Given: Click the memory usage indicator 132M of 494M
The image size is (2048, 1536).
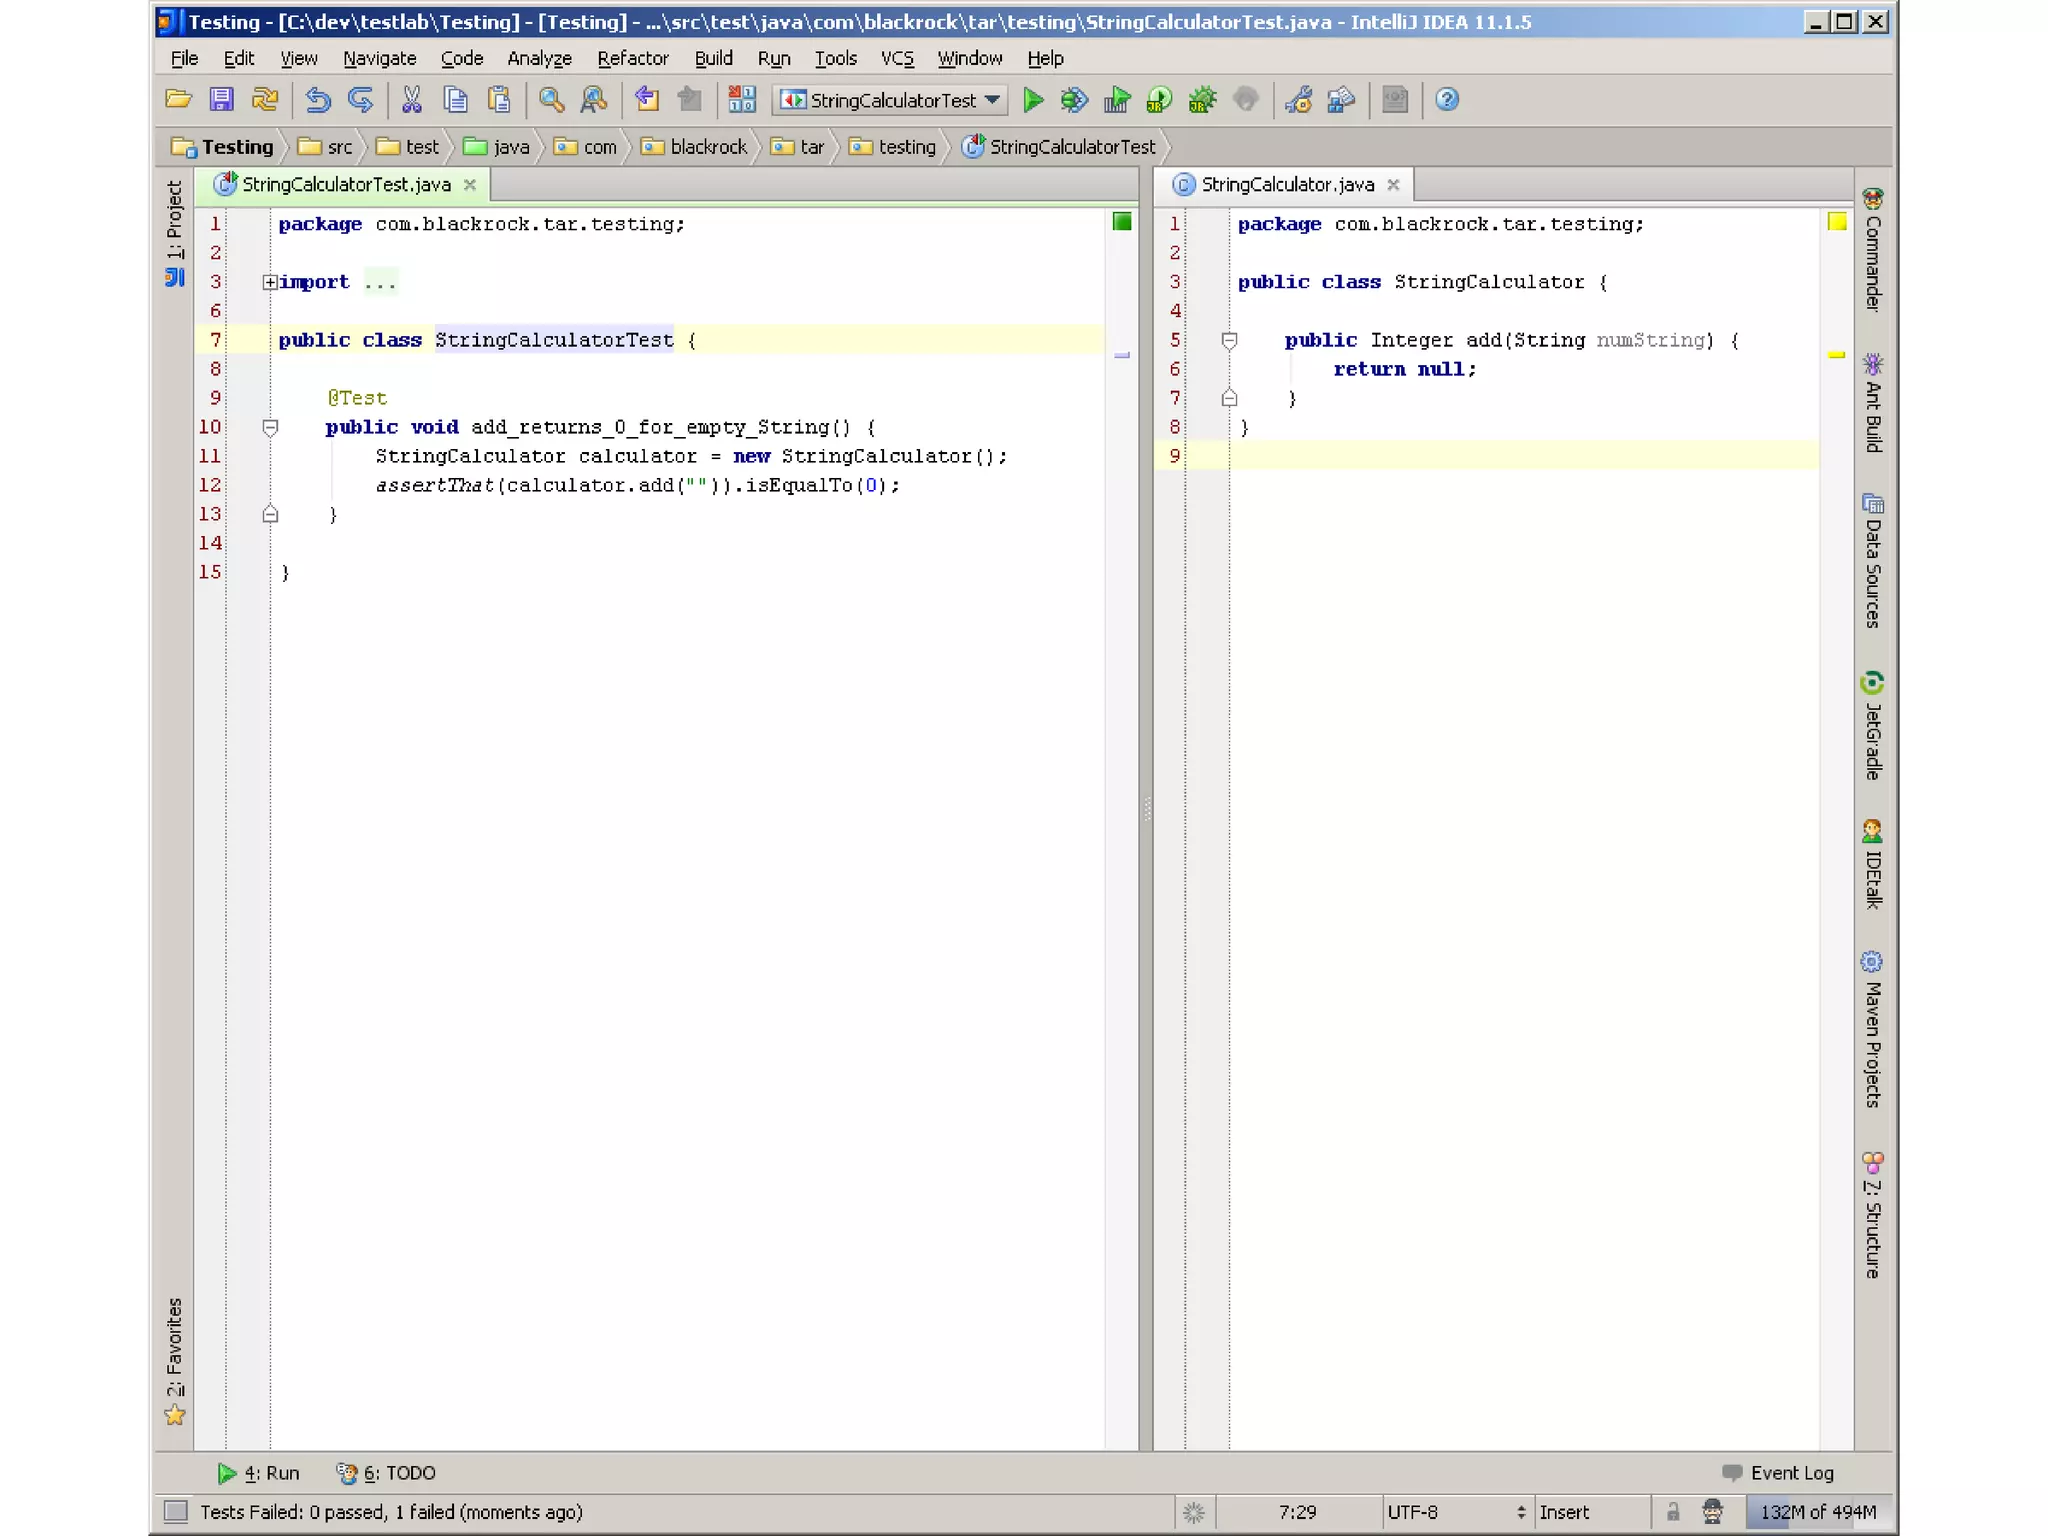Looking at the screenshot, I should (x=1817, y=1512).
